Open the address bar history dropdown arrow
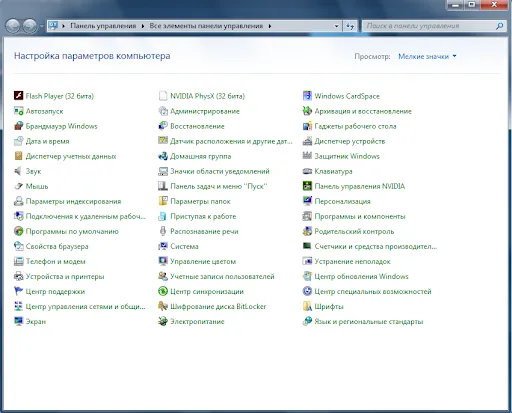This screenshot has width=512, height=413. (336, 26)
